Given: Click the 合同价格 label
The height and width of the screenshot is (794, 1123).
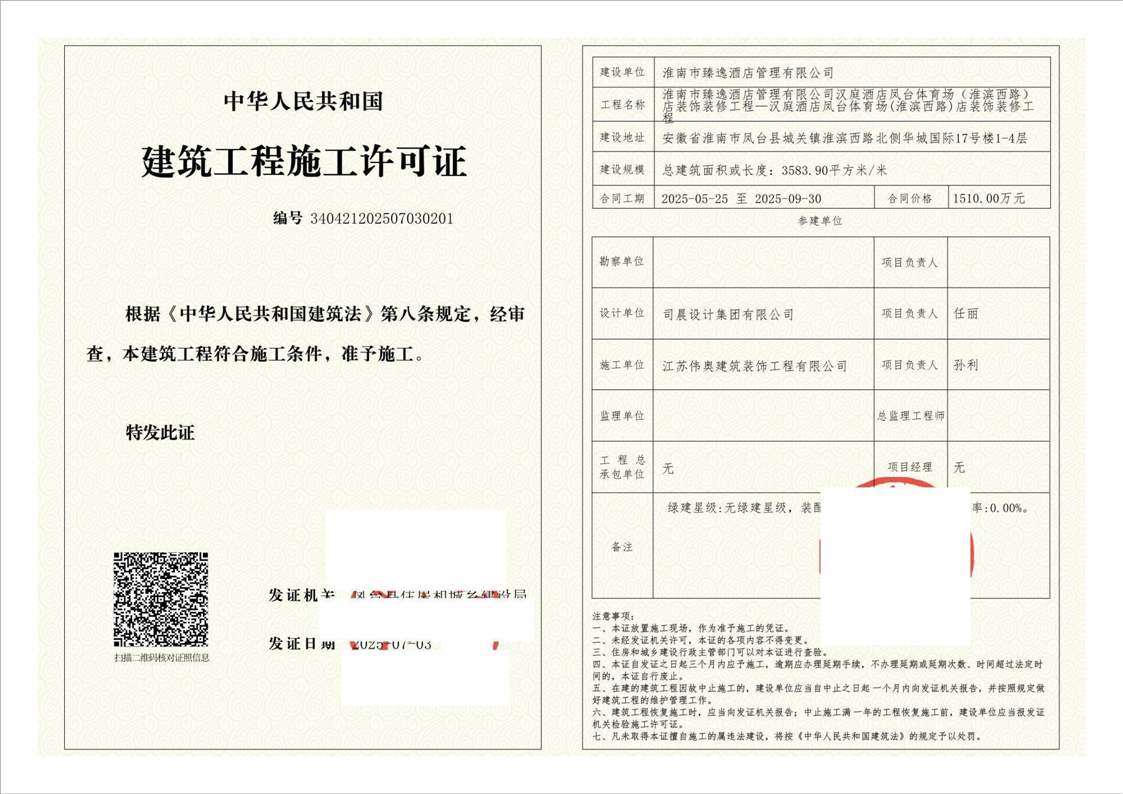Looking at the screenshot, I should coord(910,198).
